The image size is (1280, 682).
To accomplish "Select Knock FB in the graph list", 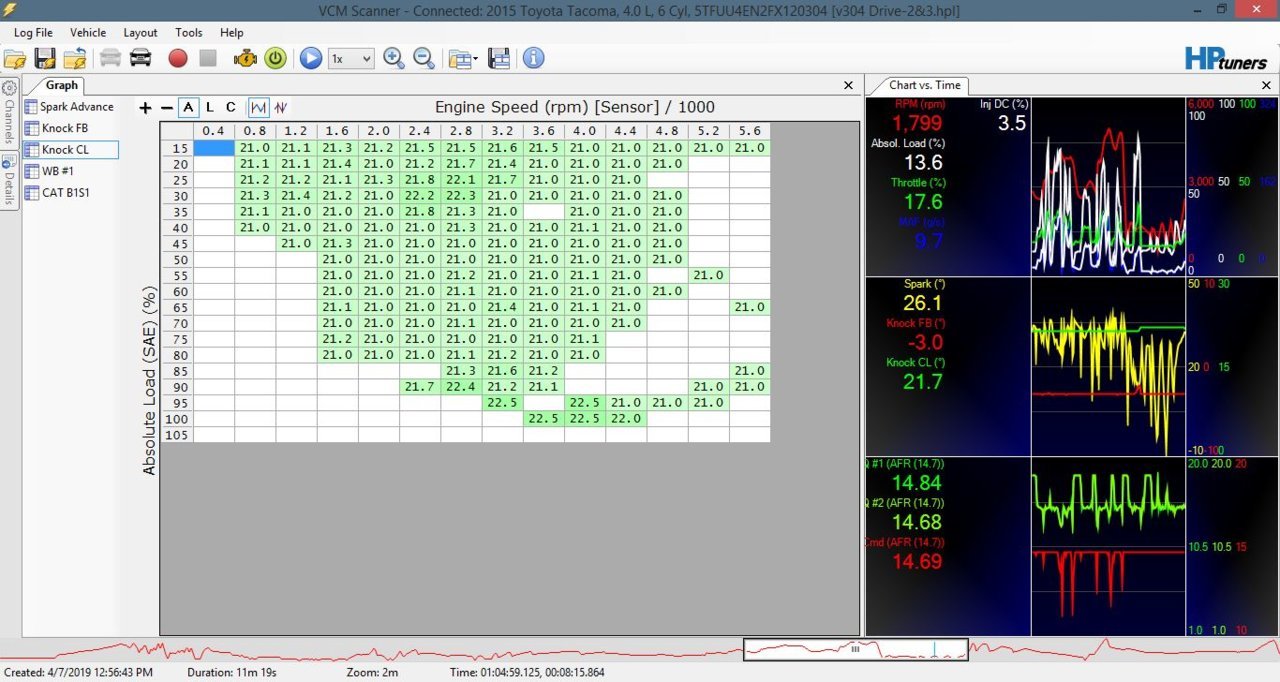I will click(x=56, y=128).
